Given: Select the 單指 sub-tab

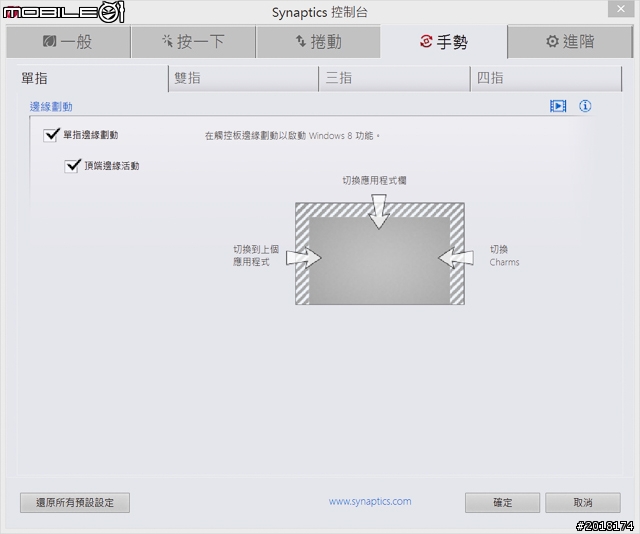Looking at the screenshot, I should tap(92, 78).
